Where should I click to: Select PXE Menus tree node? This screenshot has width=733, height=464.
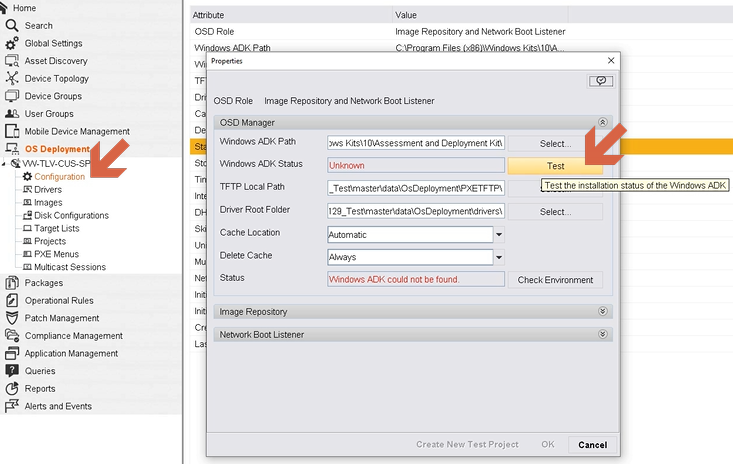point(58,254)
